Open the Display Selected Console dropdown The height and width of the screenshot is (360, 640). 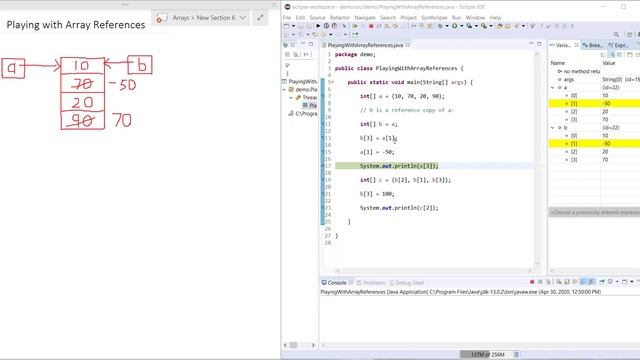click(x=617, y=282)
